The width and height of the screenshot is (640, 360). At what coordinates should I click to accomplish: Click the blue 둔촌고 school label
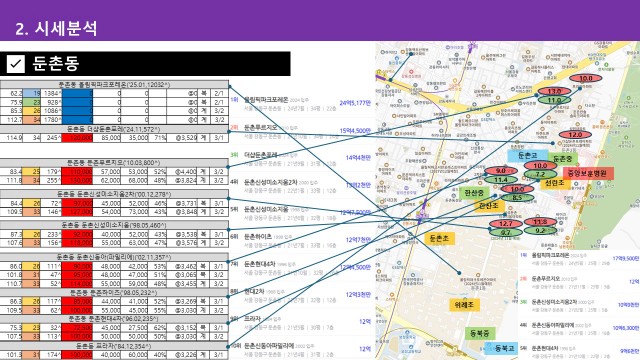528,156
